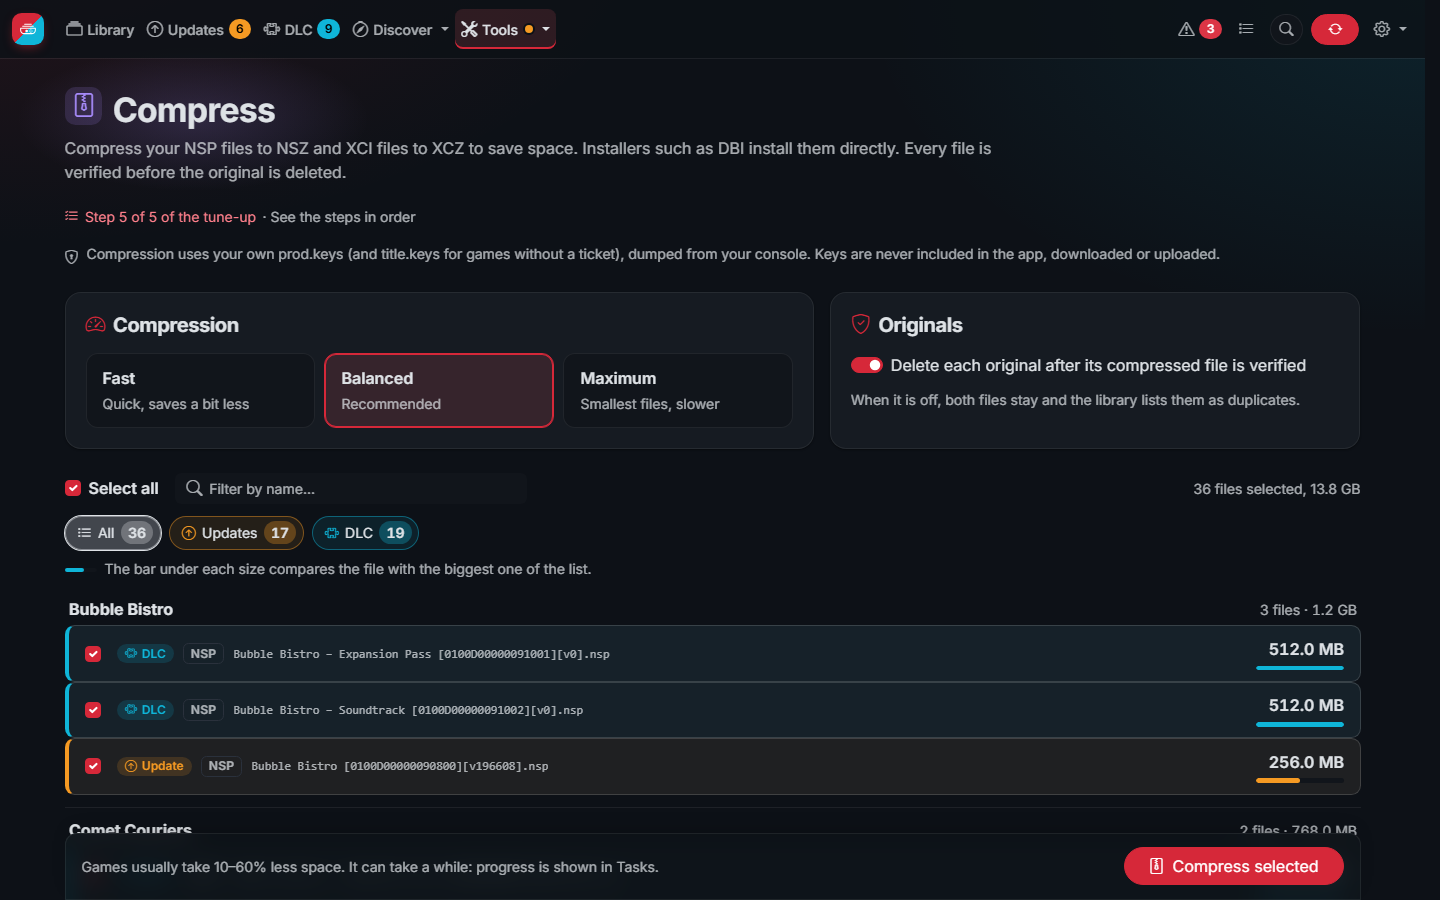This screenshot has width=1440, height=900.
Task: Open the settings gear icon
Action: click(x=1382, y=29)
